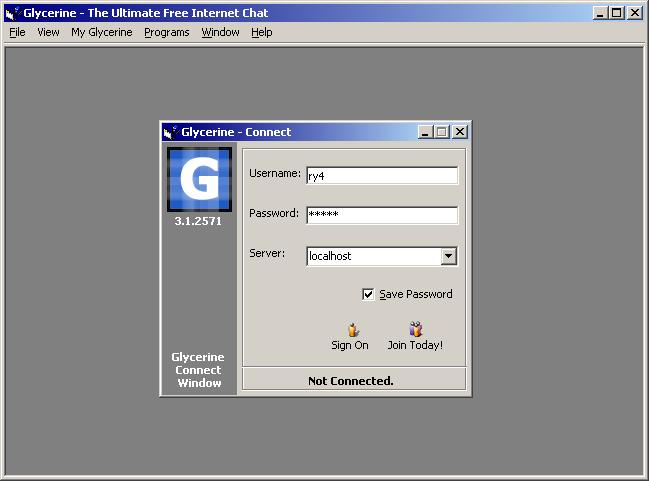Open the View menu
The image size is (649, 481).
point(48,32)
